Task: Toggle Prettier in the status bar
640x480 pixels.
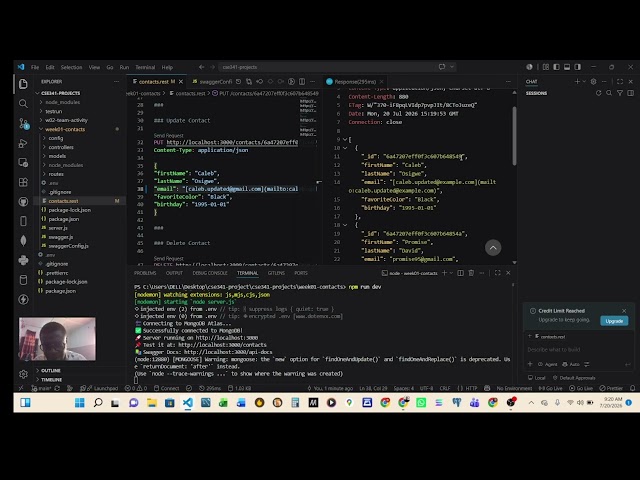Action: (x=611, y=388)
